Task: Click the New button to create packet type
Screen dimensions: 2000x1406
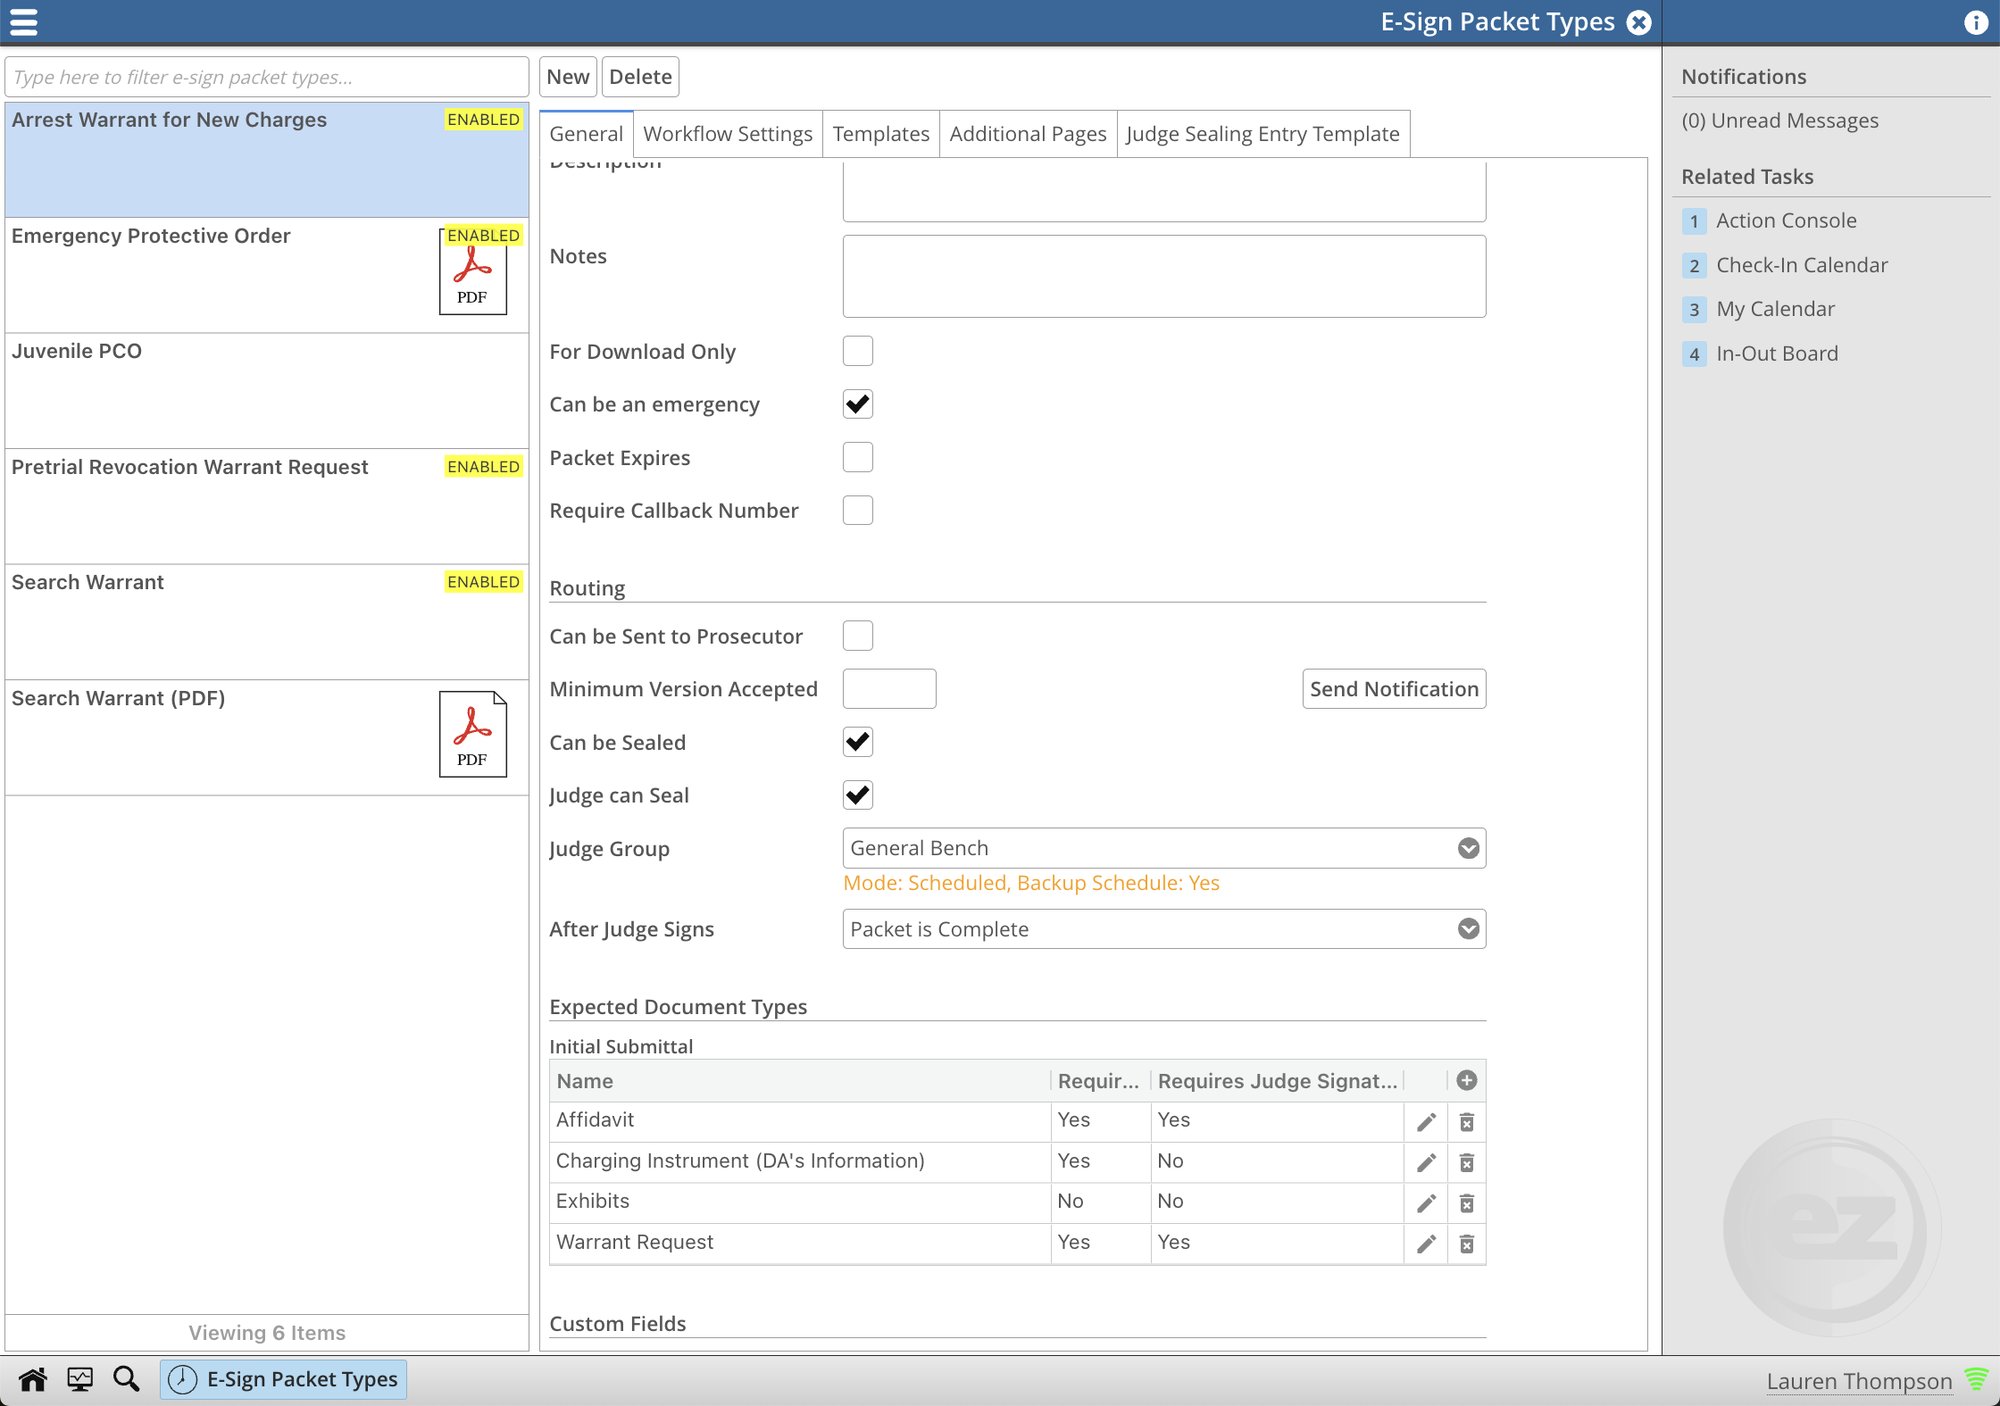Action: click(567, 75)
